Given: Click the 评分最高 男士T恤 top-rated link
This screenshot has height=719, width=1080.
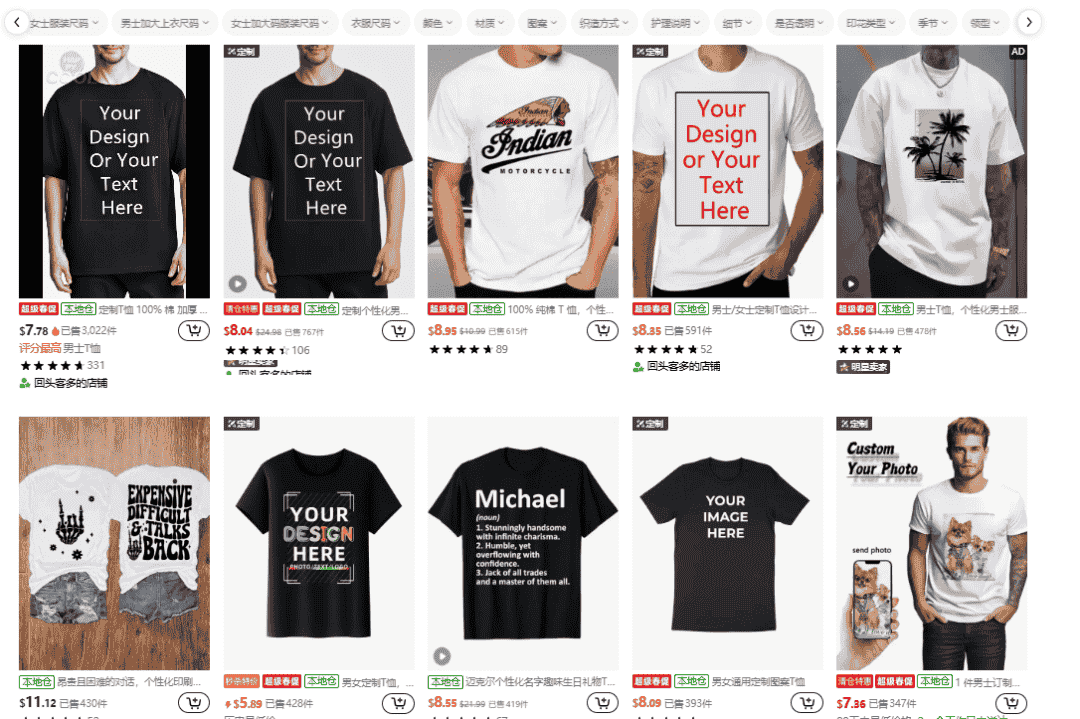Looking at the screenshot, I should click(60, 348).
